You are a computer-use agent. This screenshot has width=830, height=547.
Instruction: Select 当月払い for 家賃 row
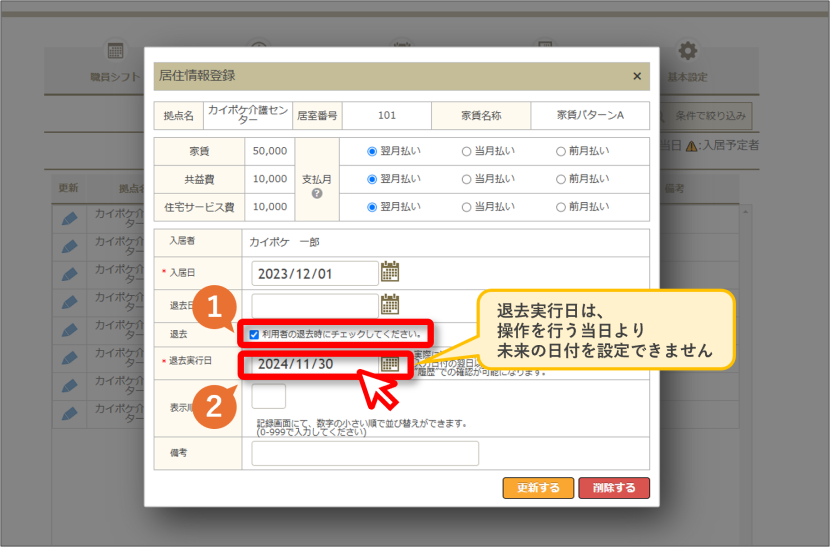(466, 151)
